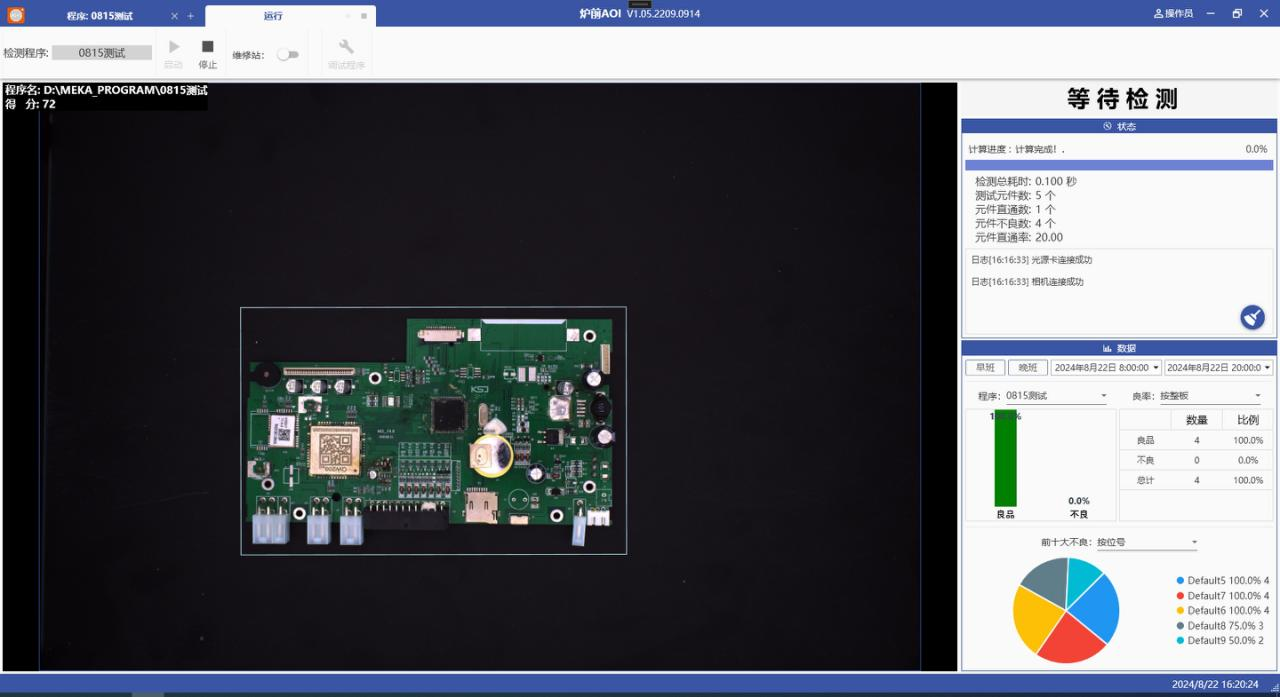The height and width of the screenshot is (697, 1280).
Task: Click the operator (操作员) user icon
Action: (x=1159, y=14)
